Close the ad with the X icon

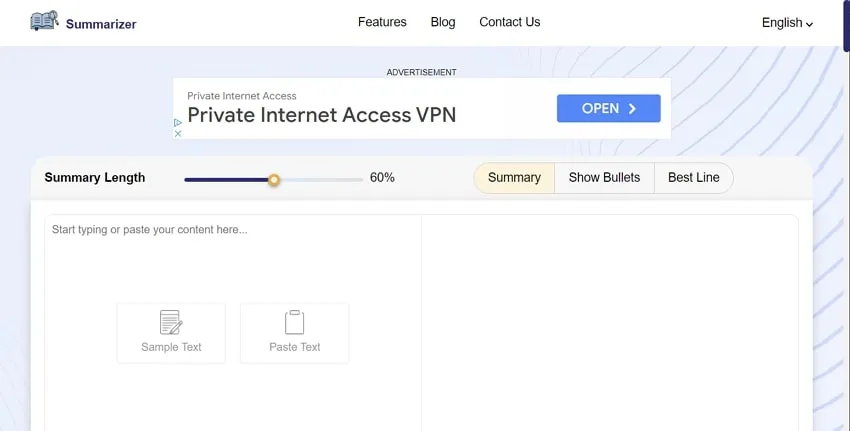tap(178, 133)
